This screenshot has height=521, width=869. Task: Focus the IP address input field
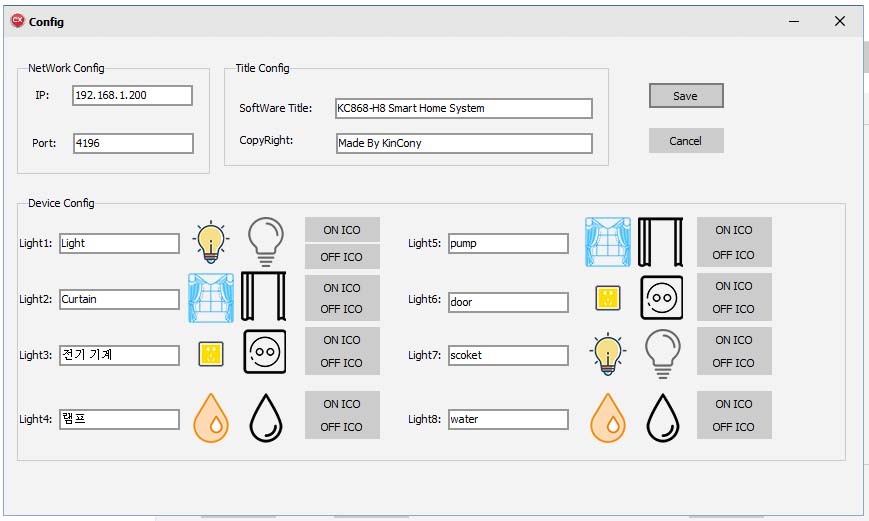tap(132, 95)
